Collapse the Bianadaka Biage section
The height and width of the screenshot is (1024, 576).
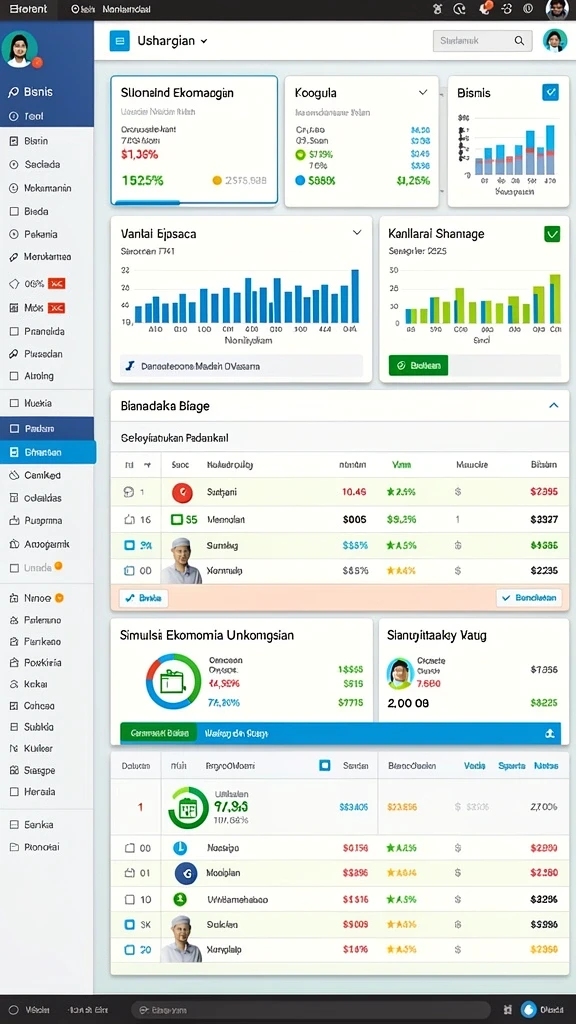pyautogui.click(x=553, y=406)
